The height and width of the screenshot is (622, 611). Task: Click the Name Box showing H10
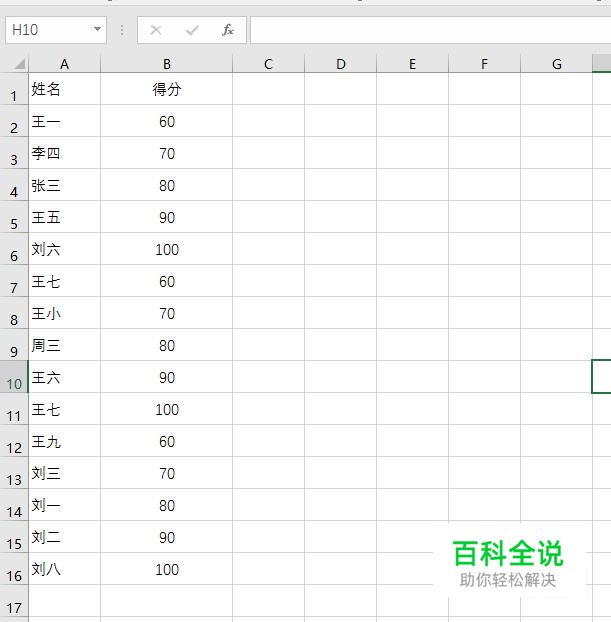pyautogui.click(x=56, y=30)
